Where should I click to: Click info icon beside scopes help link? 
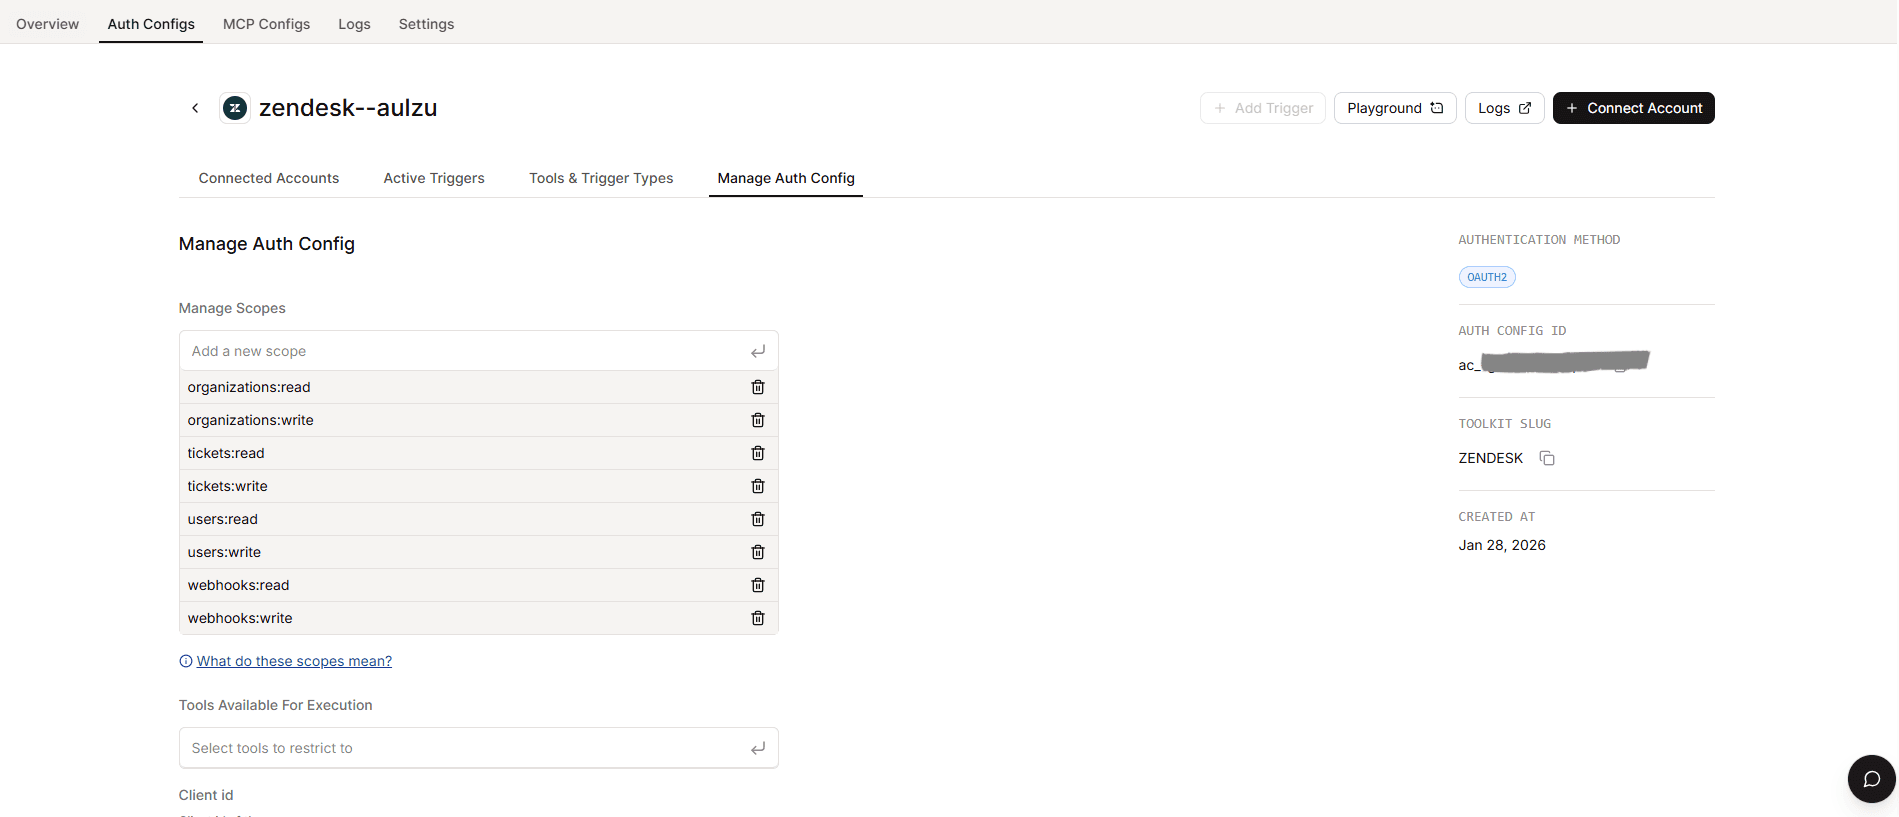186,661
